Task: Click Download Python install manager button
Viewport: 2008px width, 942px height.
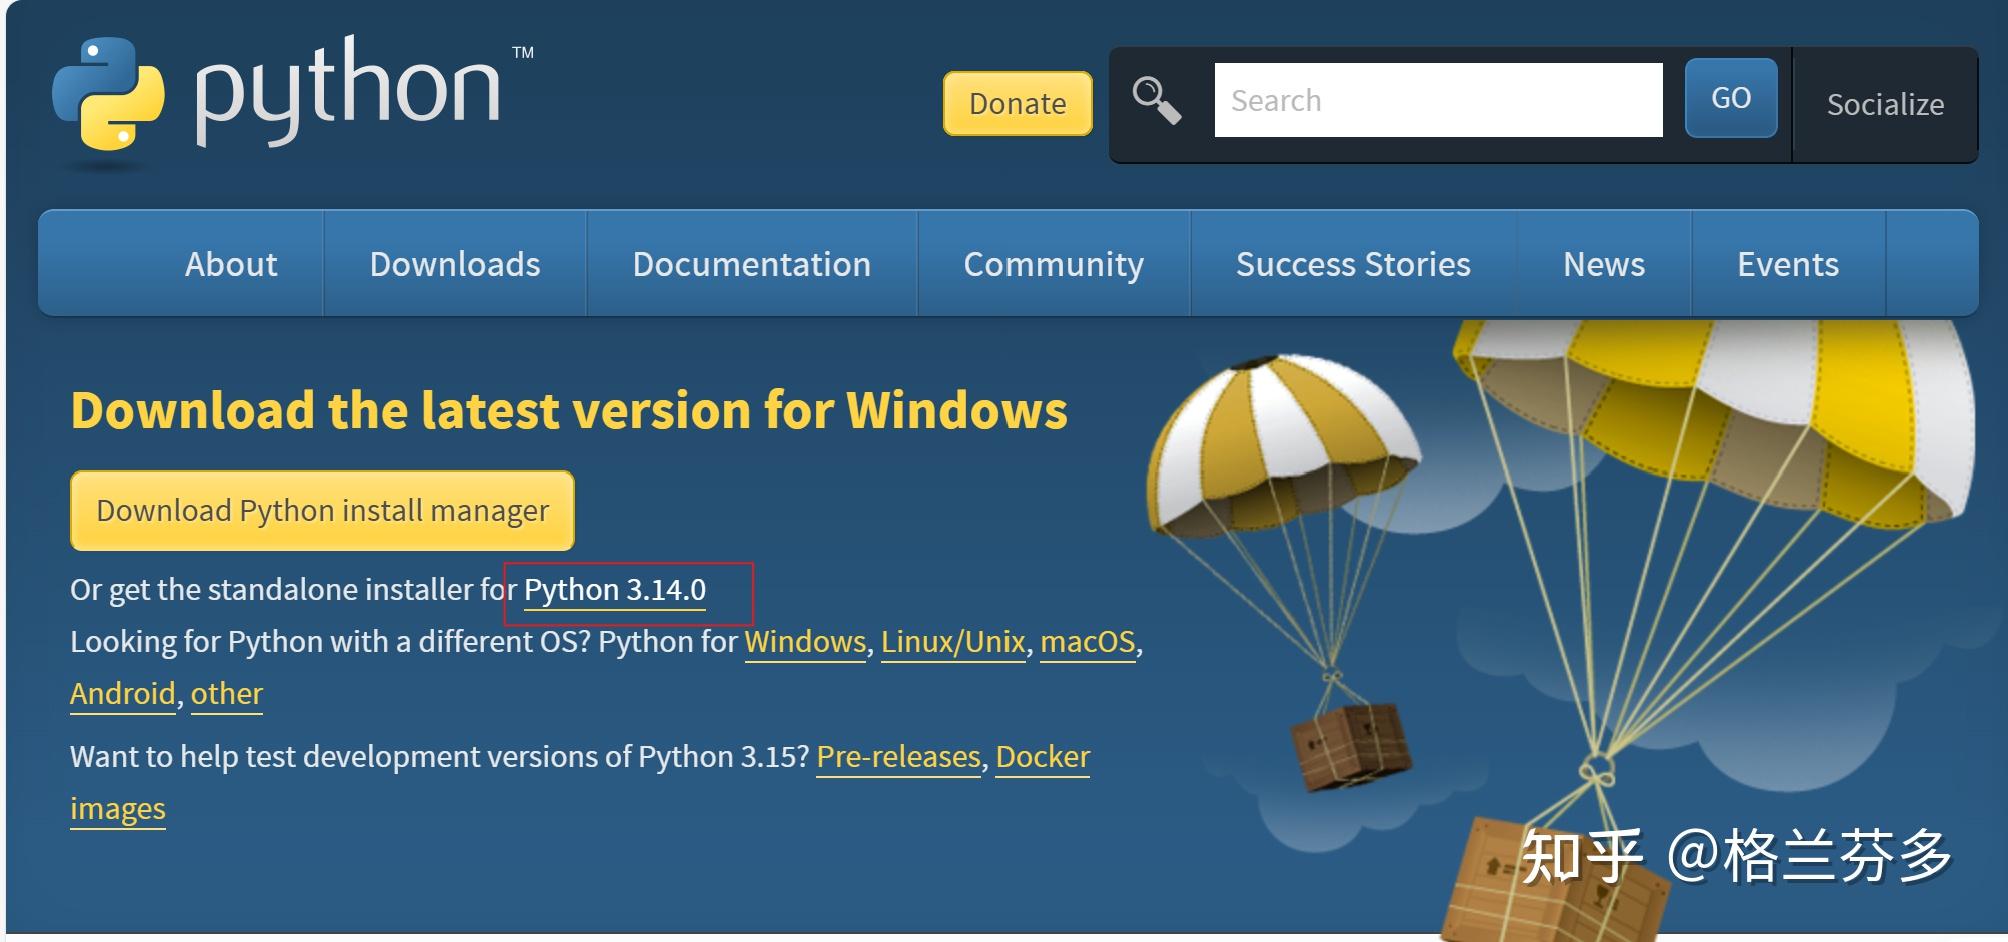Action: tap(322, 511)
